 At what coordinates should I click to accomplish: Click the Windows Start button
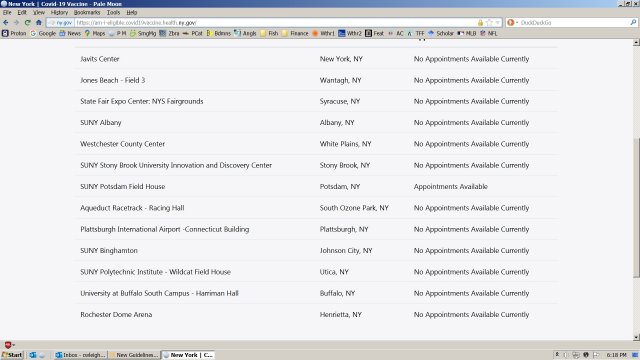pyautogui.click(x=12, y=355)
